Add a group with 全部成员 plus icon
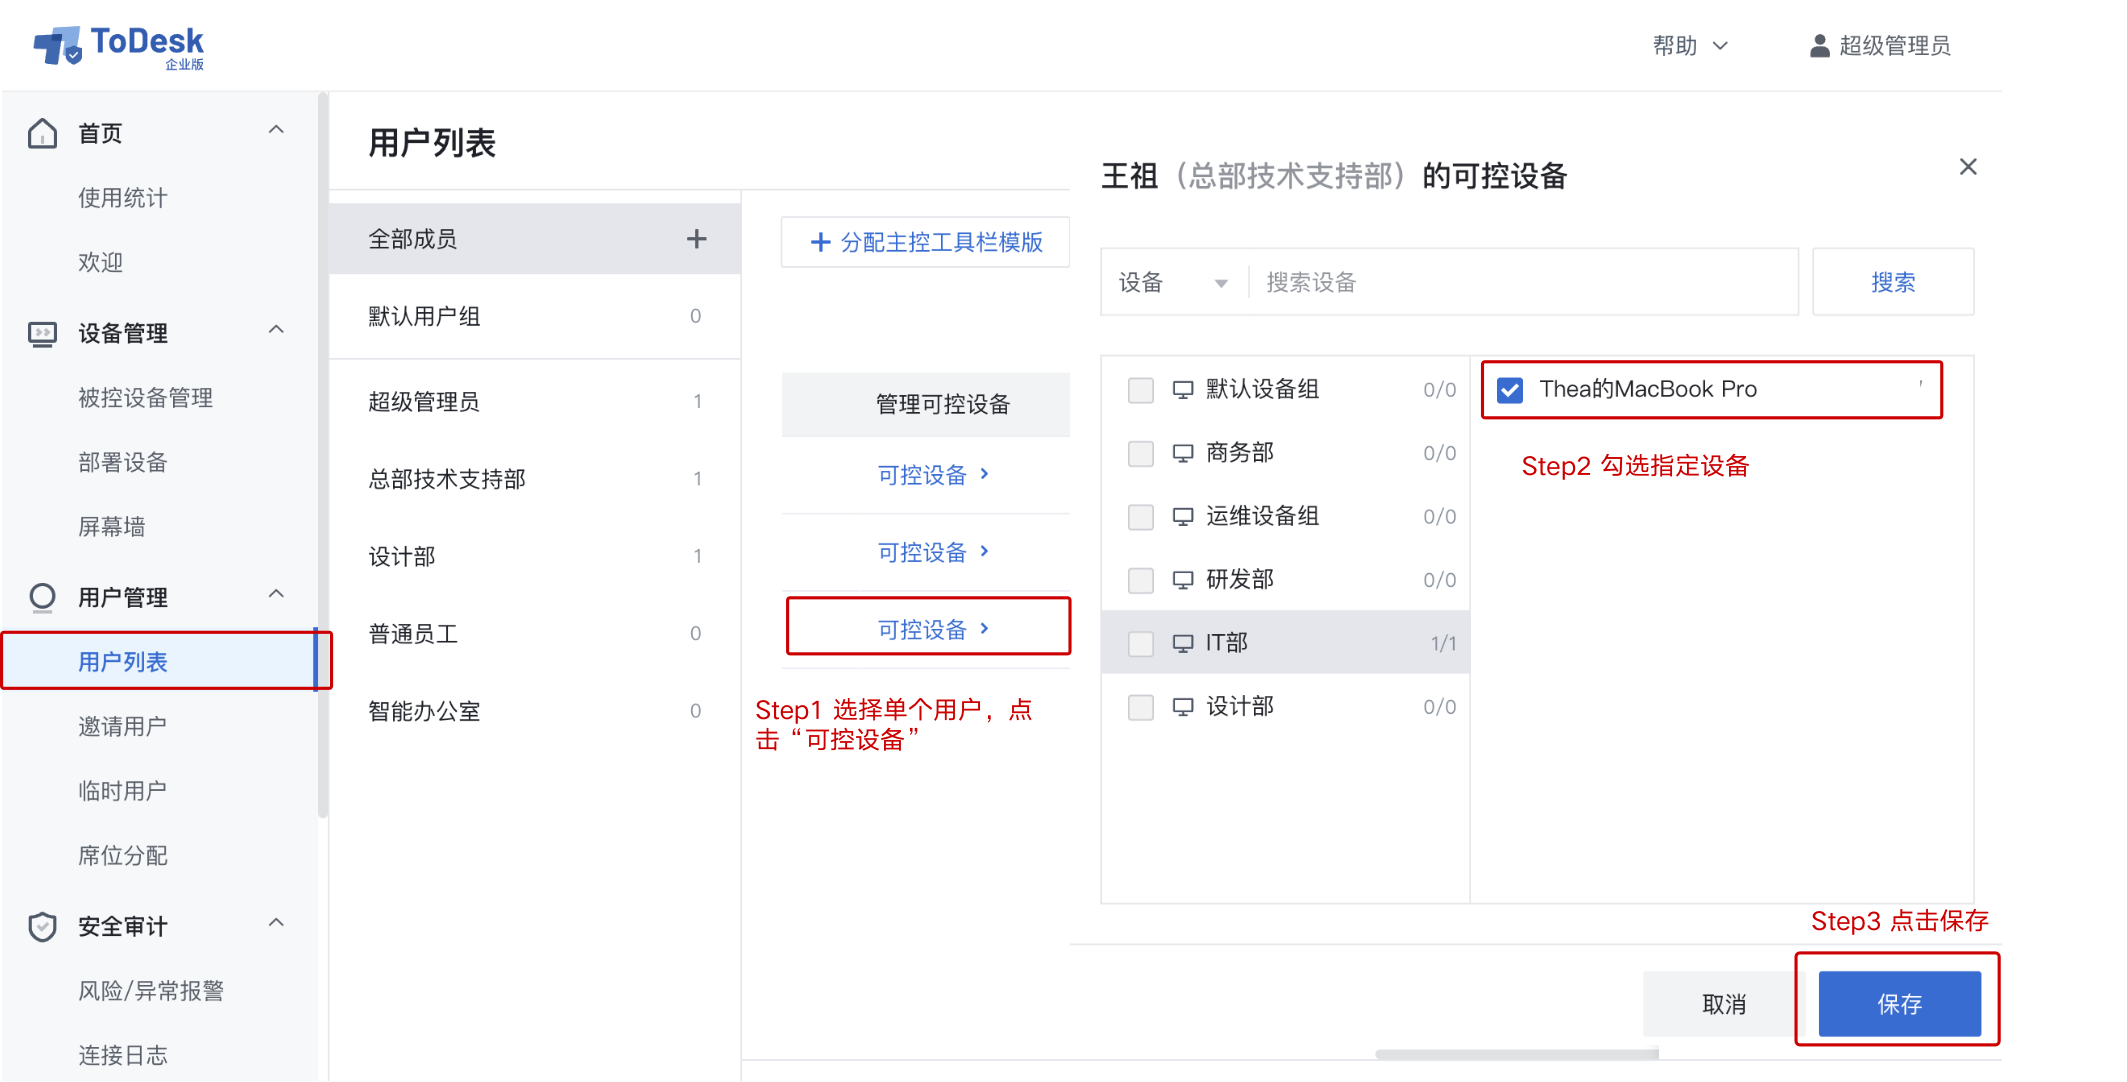The height and width of the screenshot is (1082, 2127). pos(697,239)
